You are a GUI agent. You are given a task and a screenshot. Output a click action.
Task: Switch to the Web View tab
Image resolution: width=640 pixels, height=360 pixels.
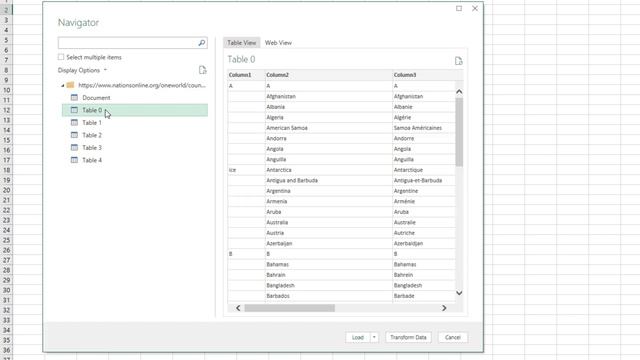[x=278, y=42]
